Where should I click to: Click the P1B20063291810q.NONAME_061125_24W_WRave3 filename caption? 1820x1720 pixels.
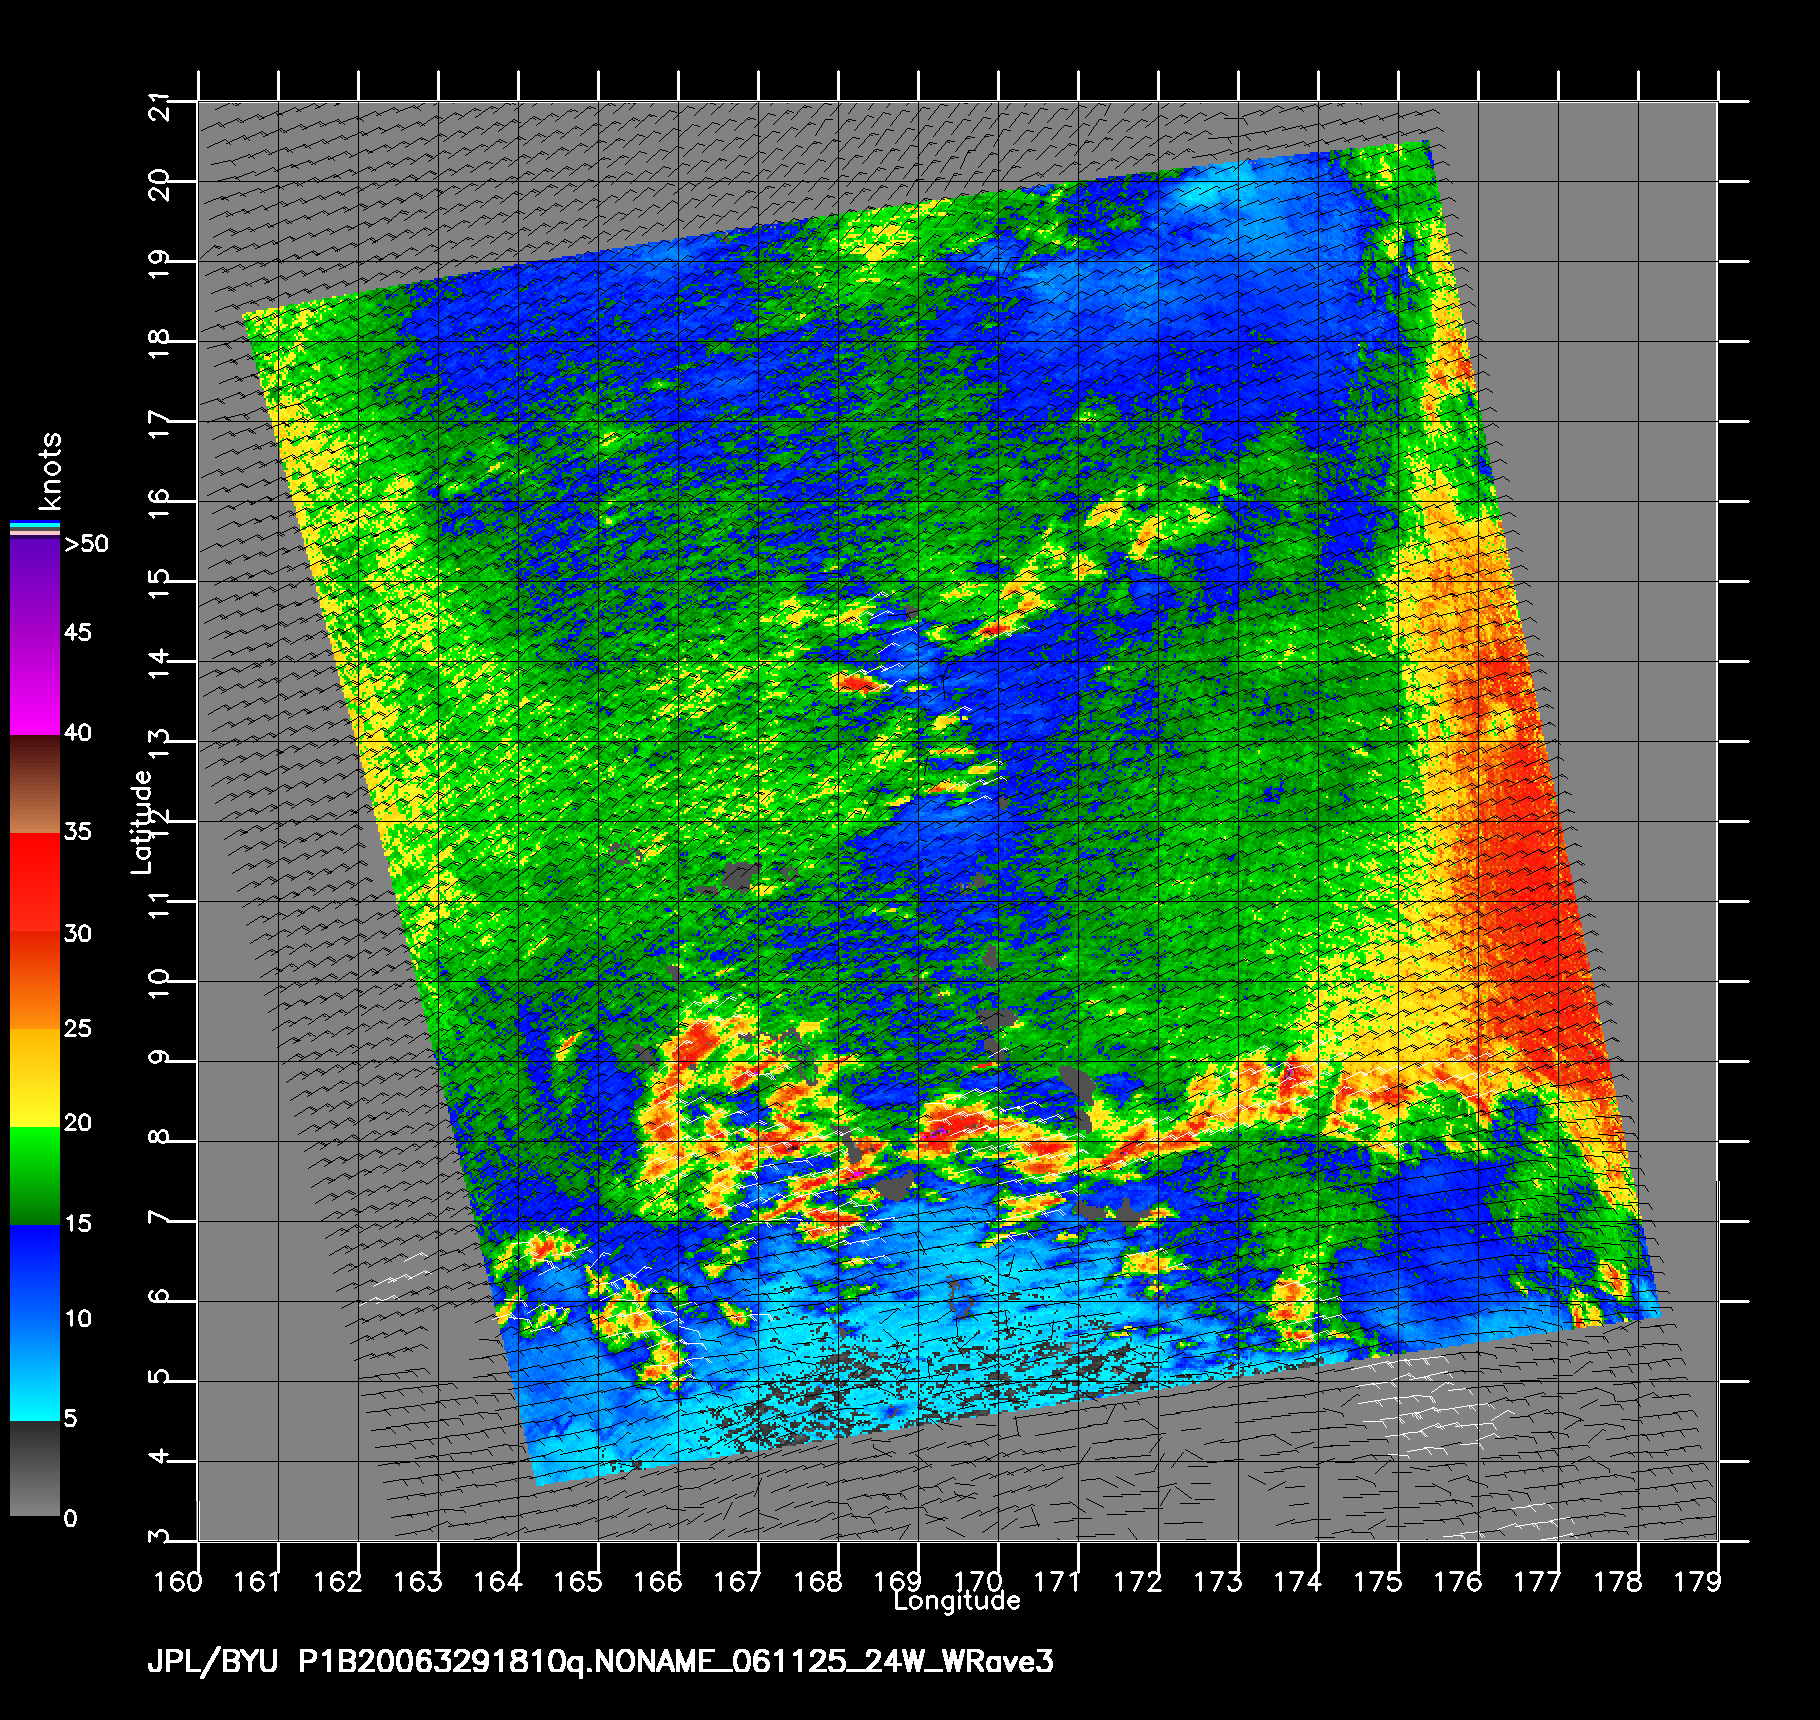click(x=676, y=1663)
